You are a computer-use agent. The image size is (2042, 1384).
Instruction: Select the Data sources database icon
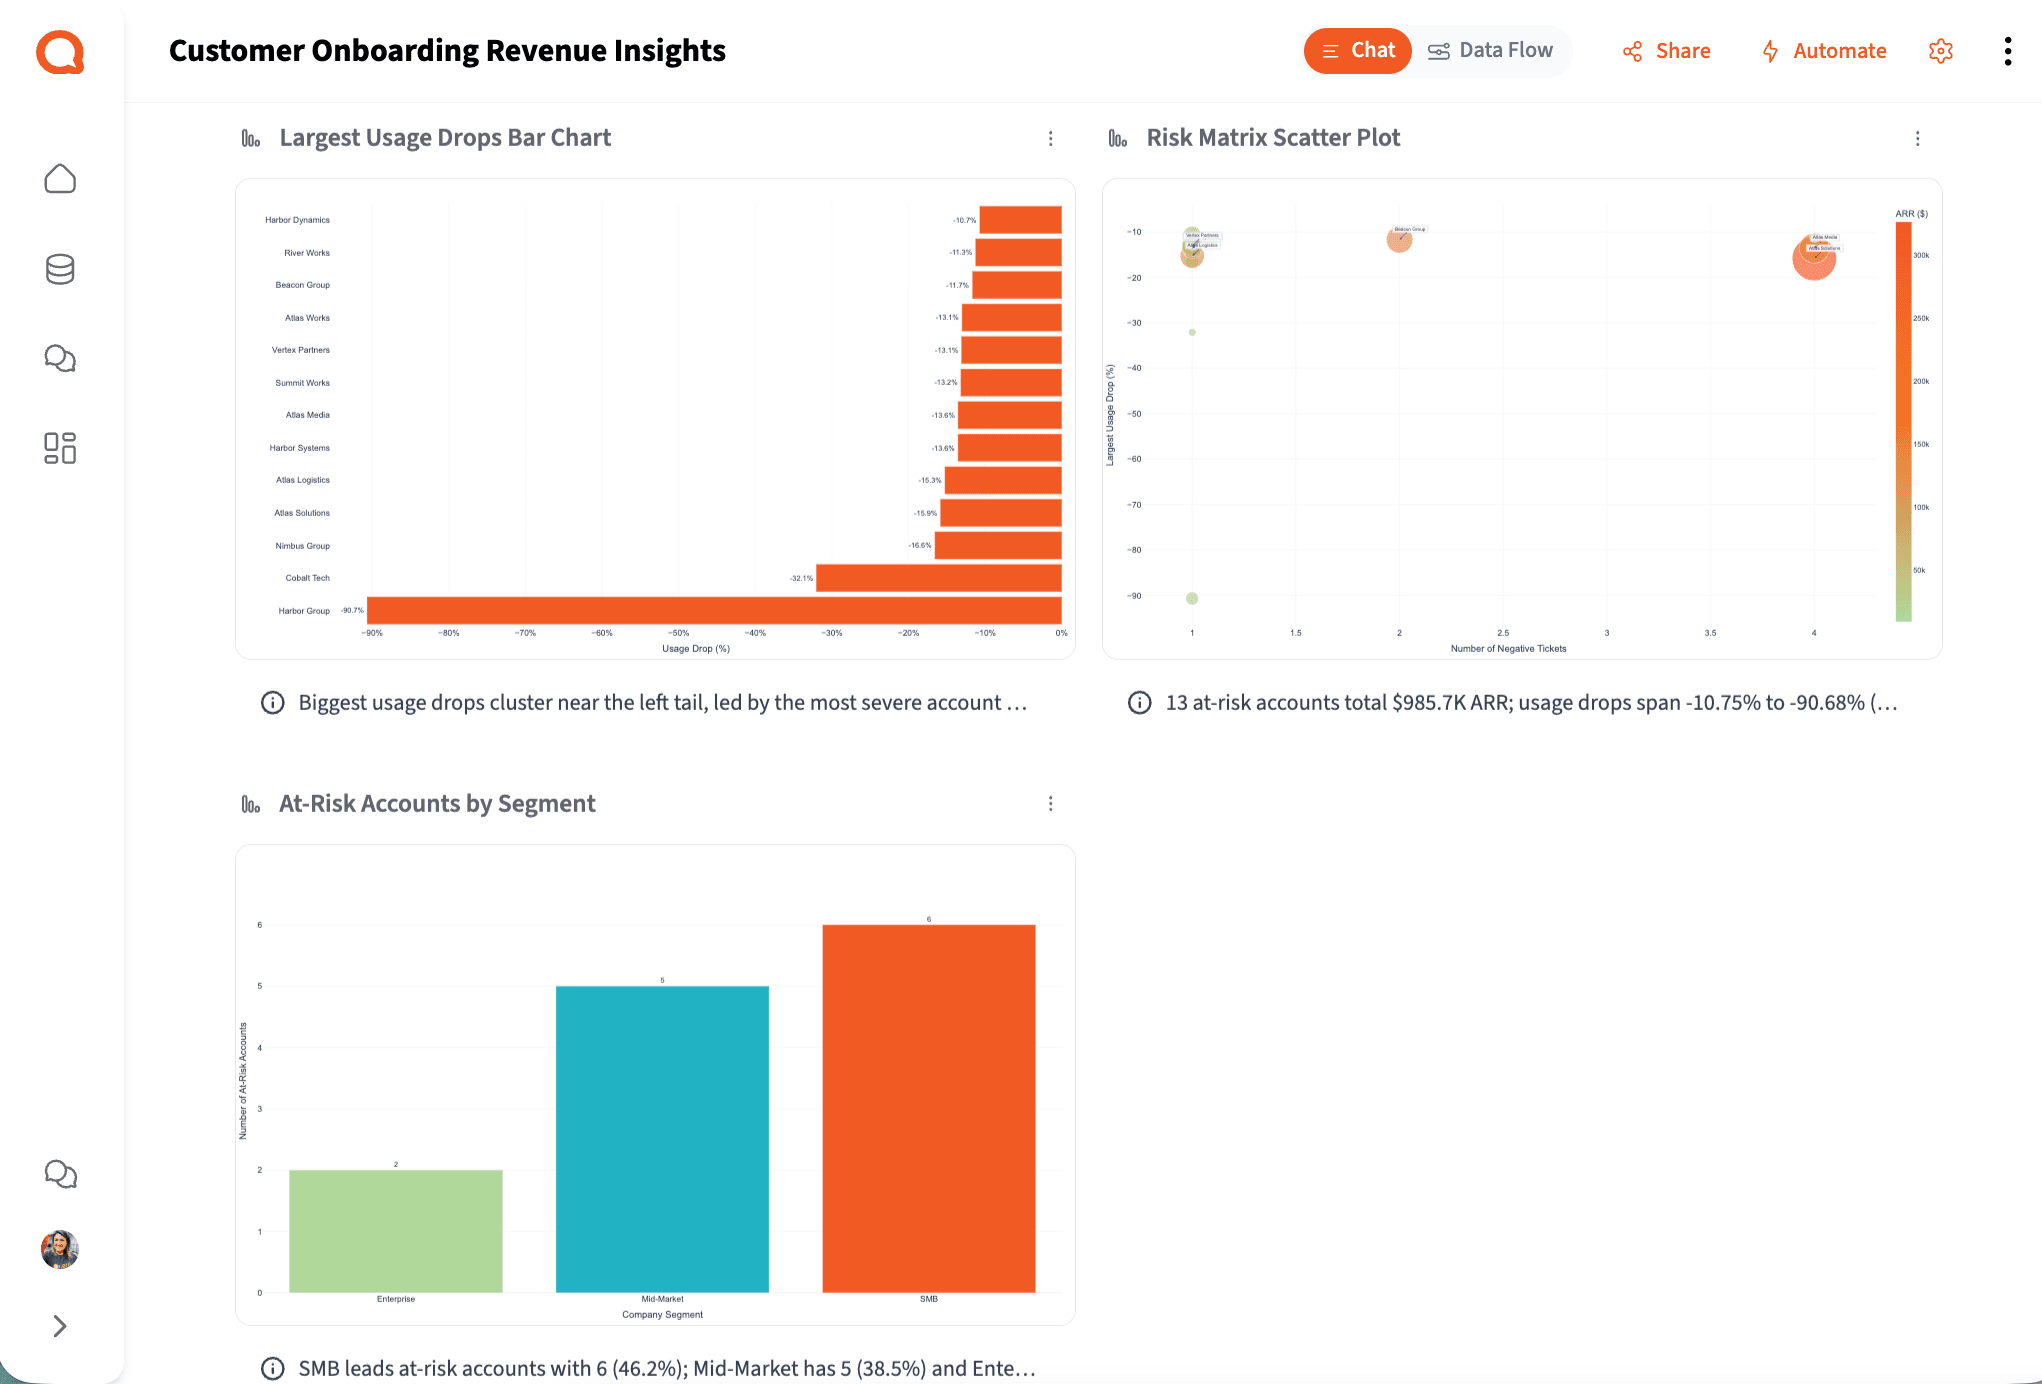tap(60, 268)
